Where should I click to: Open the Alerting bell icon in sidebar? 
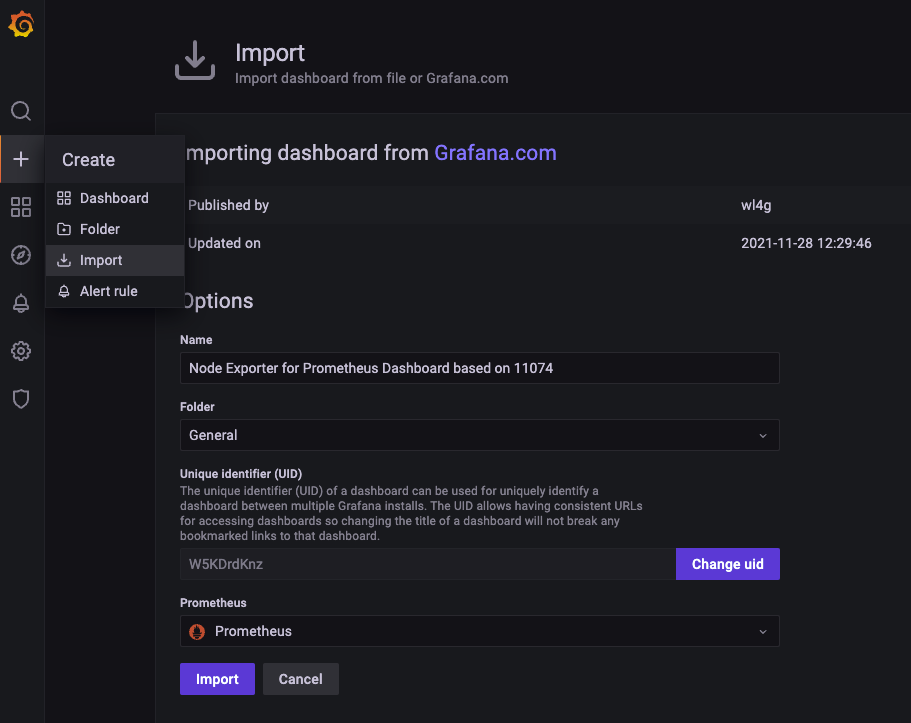tap(21, 303)
